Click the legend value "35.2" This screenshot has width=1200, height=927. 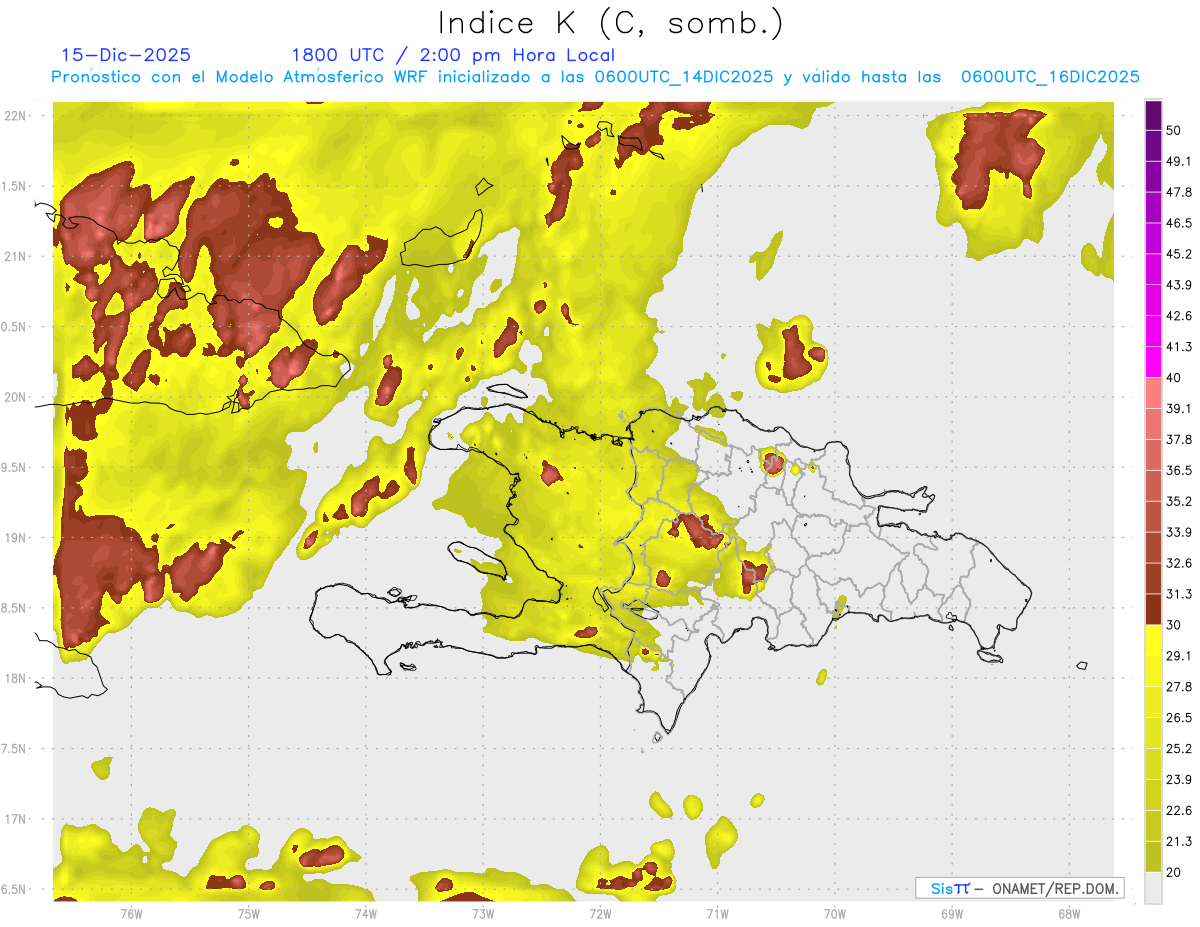pos(1179,501)
